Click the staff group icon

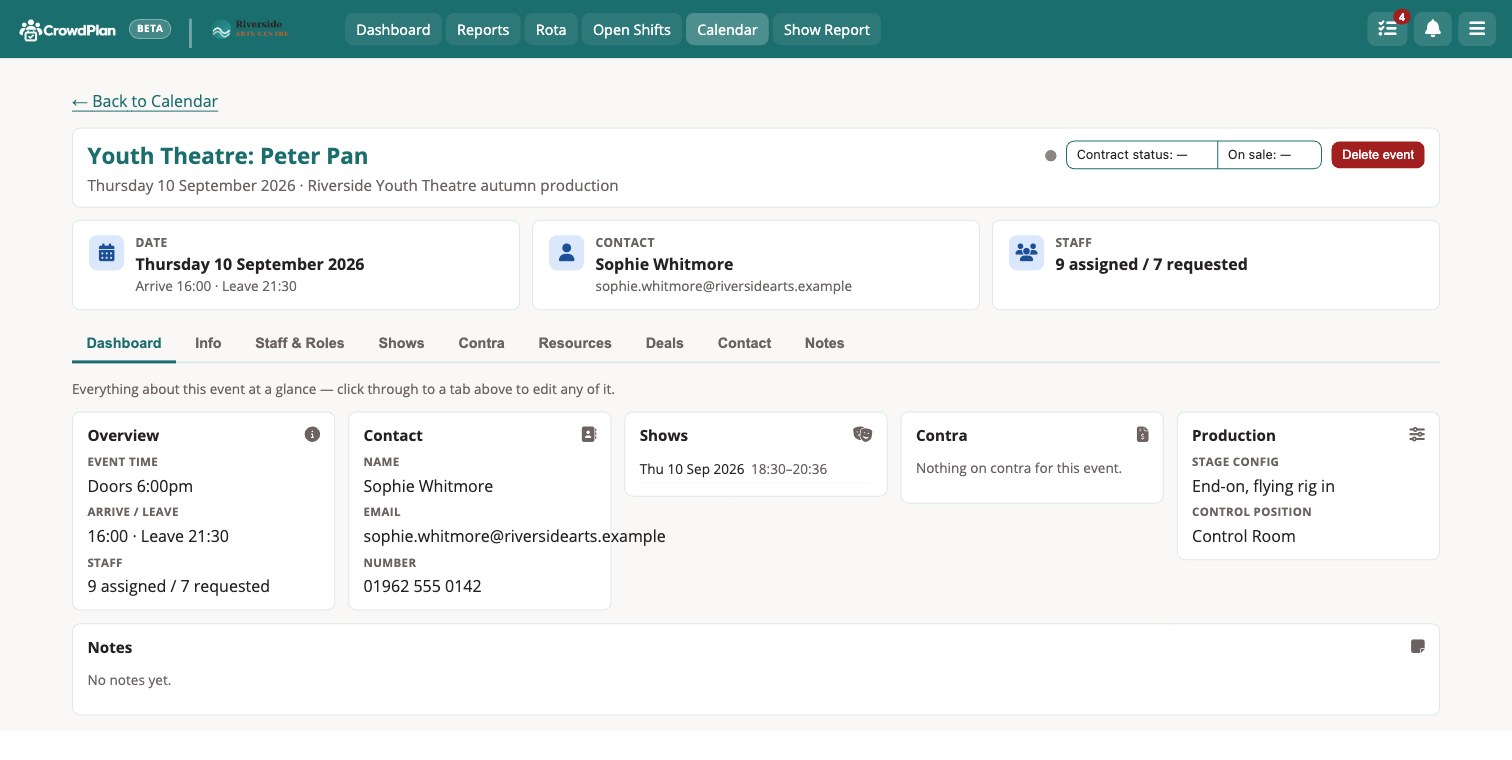coord(1027,253)
